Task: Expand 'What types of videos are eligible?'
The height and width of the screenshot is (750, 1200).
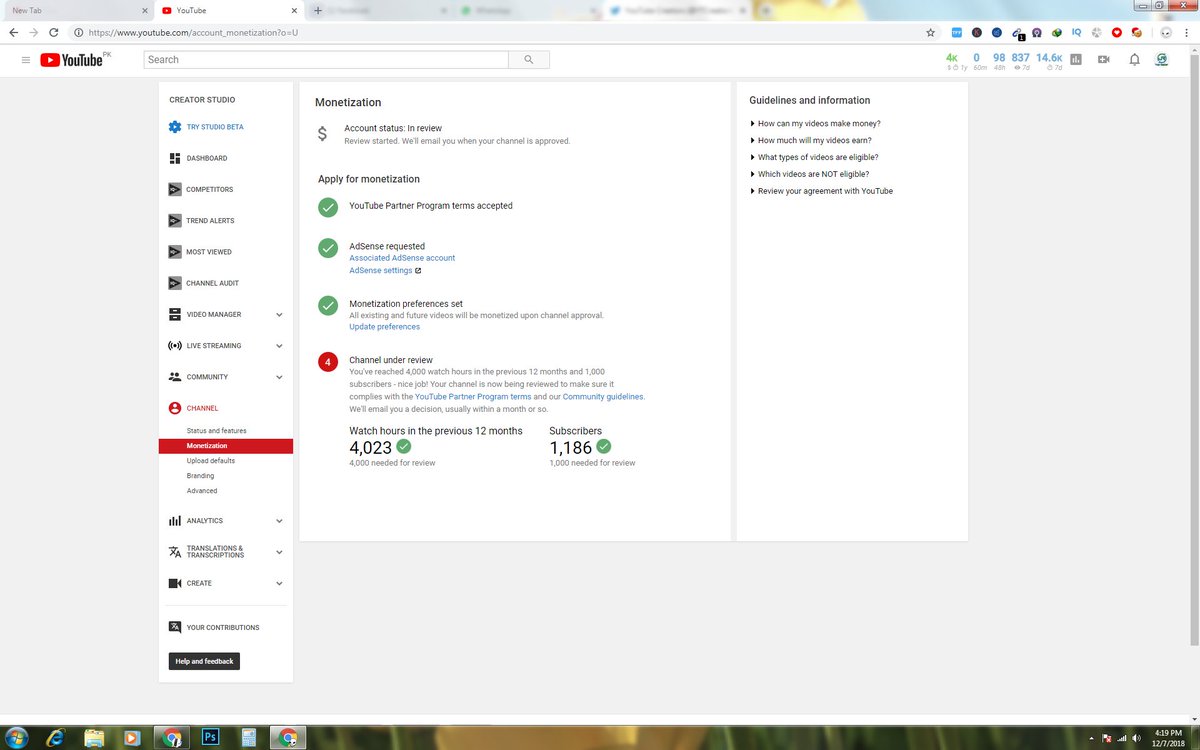Action: click(814, 157)
